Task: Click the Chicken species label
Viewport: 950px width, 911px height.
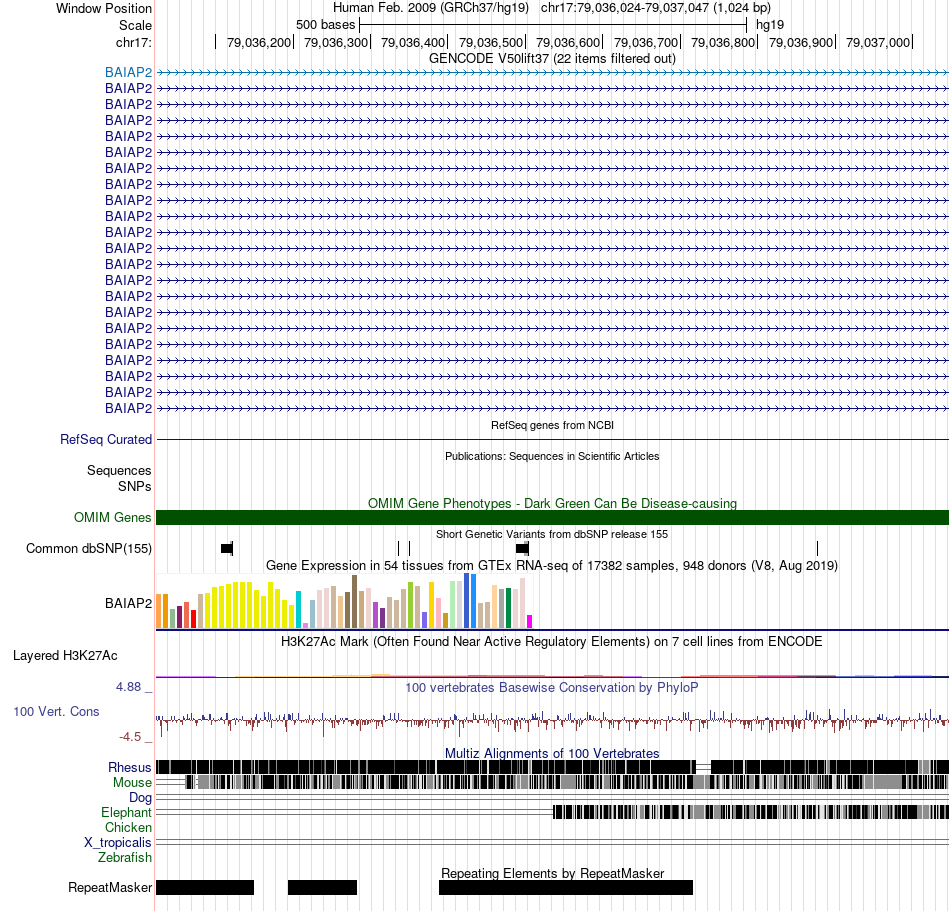Action: [x=128, y=827]
